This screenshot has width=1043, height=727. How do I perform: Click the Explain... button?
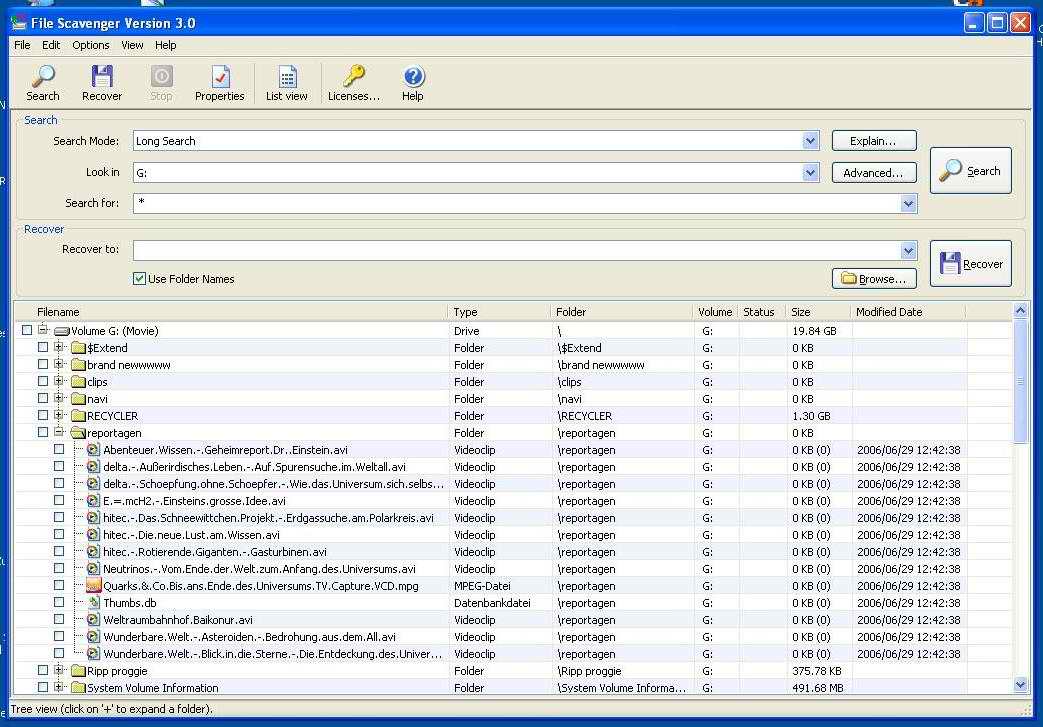(874, 141)
